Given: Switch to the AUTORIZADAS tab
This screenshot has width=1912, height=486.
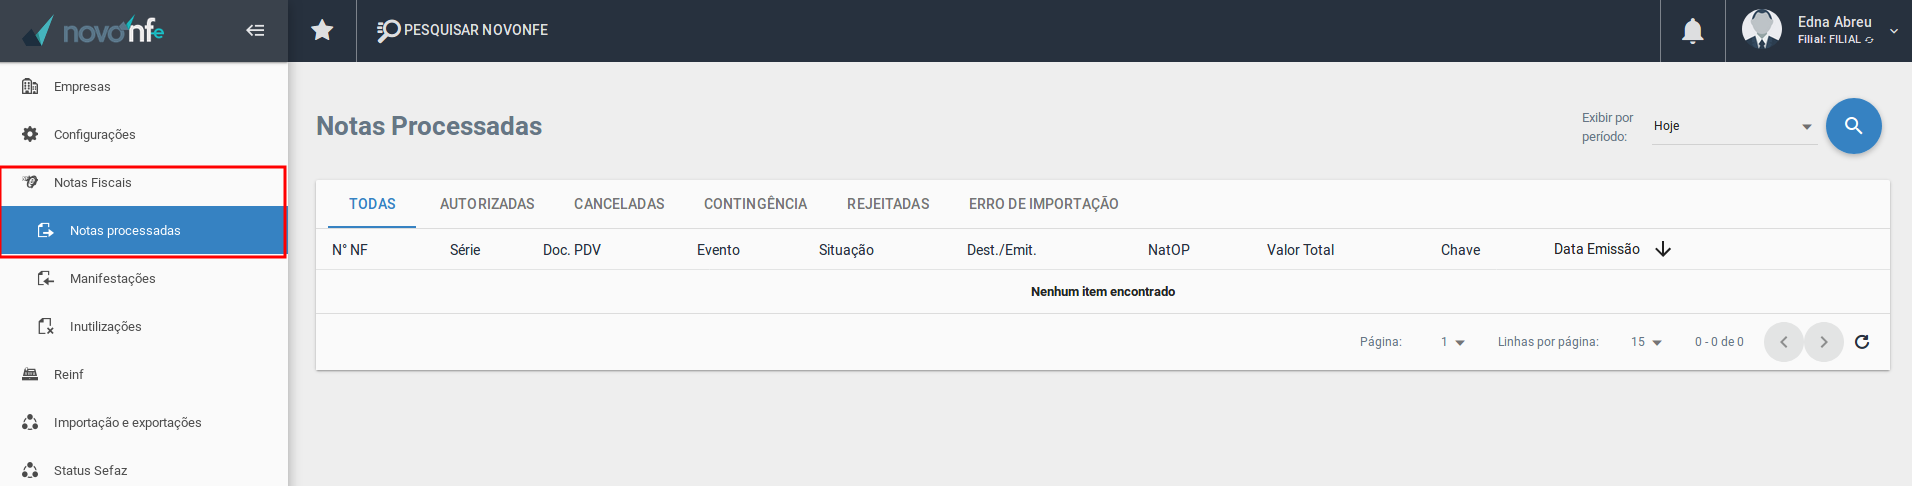Looking at the screenshot, I should 487,204.
